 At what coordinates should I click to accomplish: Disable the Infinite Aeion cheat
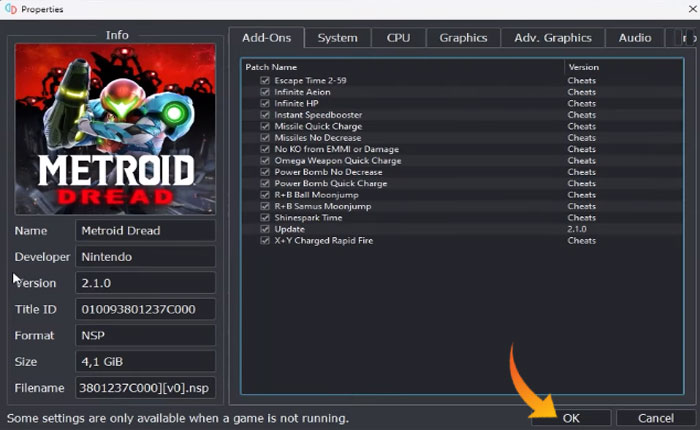pos(265,92)
